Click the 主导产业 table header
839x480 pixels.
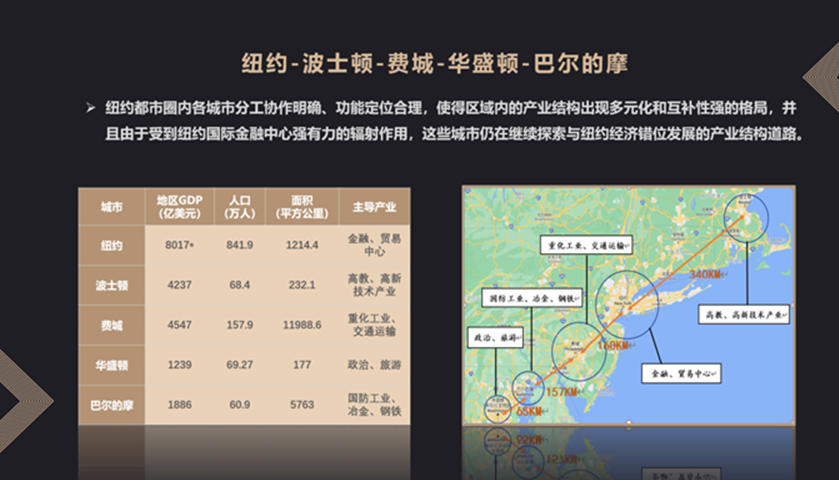click(375, 207)
